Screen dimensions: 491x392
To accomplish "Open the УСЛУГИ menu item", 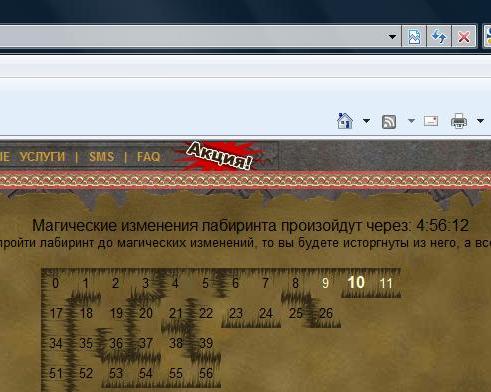I will (42, 157).
